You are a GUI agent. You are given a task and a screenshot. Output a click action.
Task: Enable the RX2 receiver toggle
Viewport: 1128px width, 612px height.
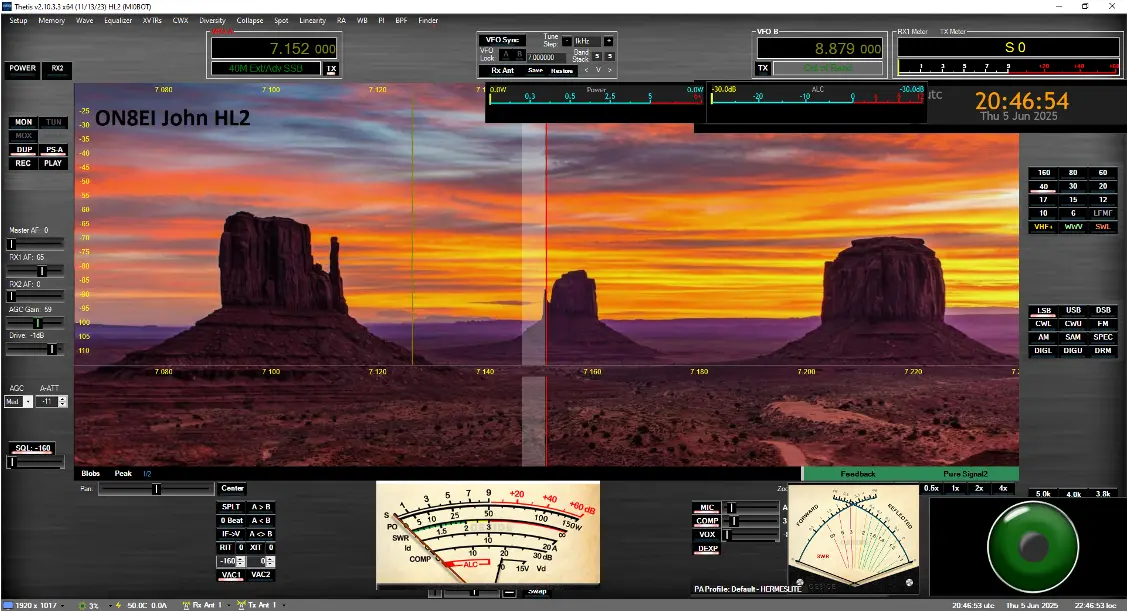[x=57, y=69]
